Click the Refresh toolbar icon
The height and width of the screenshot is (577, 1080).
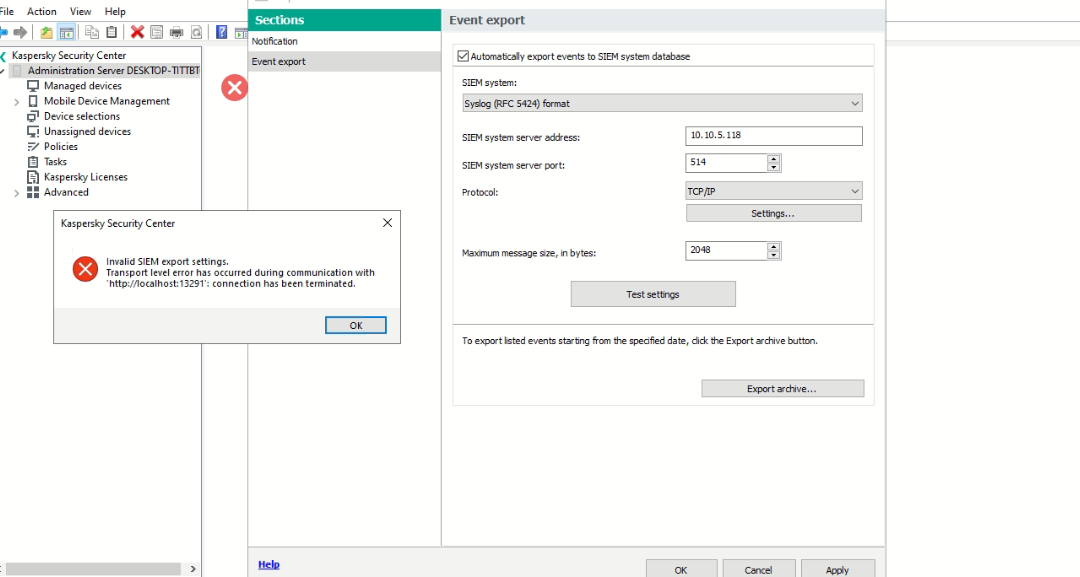pos(196,32)
